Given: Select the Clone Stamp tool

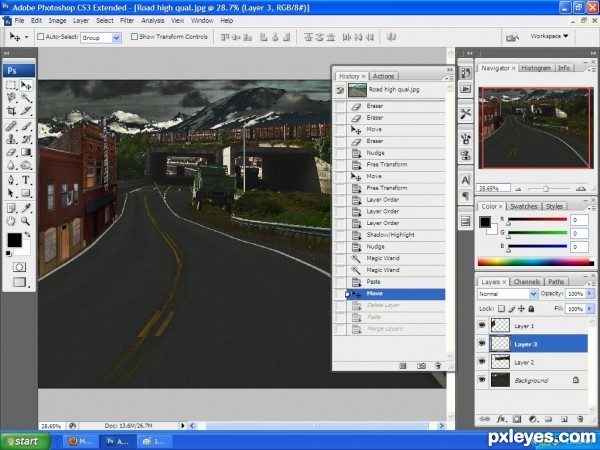Looking at the screenshot, I should point(11,139).
